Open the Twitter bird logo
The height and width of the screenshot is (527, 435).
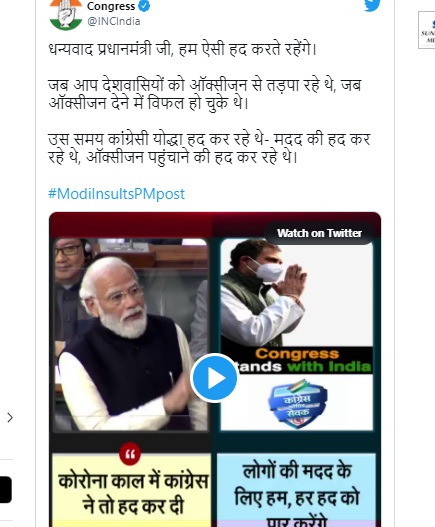click(372, 4)
